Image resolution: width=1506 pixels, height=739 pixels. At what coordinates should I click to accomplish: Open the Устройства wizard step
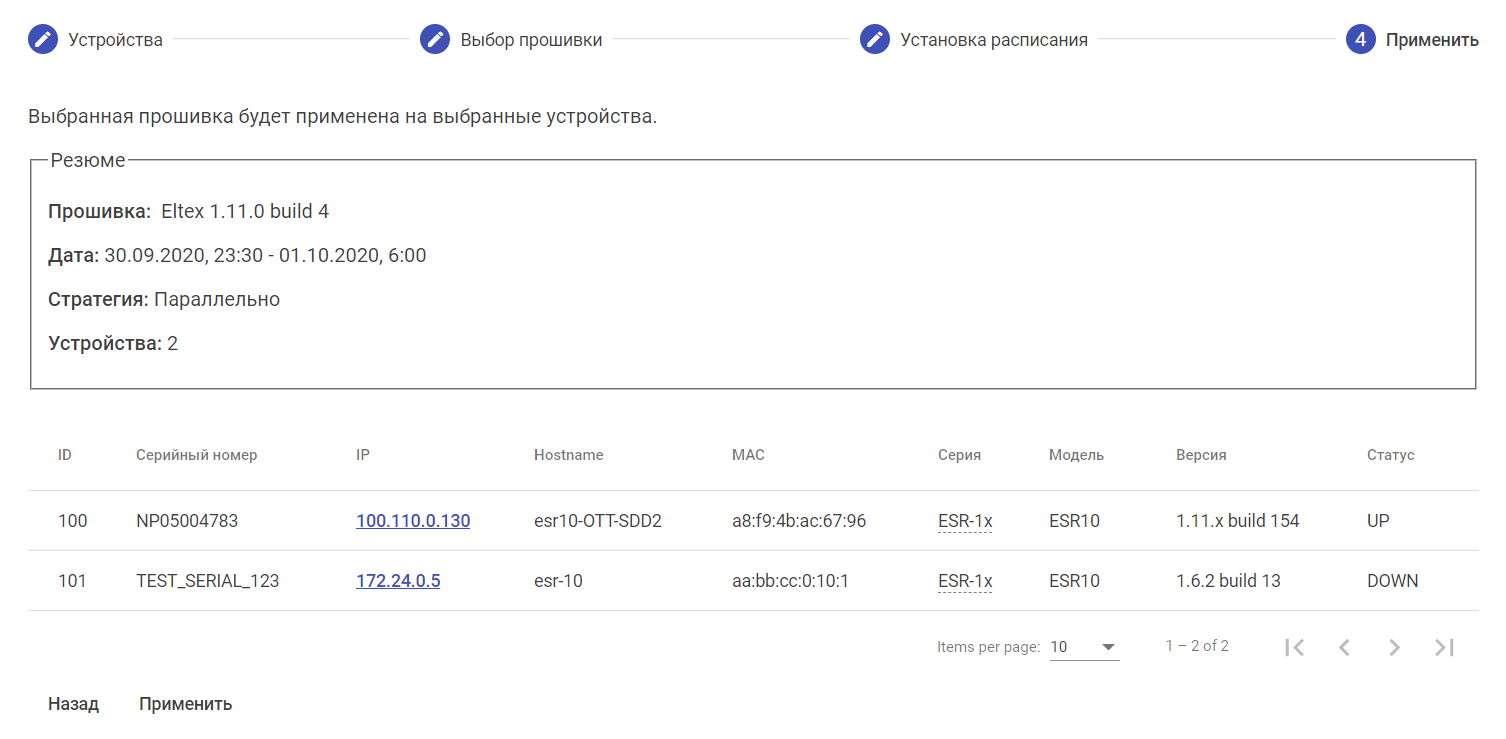click(115, 40)
